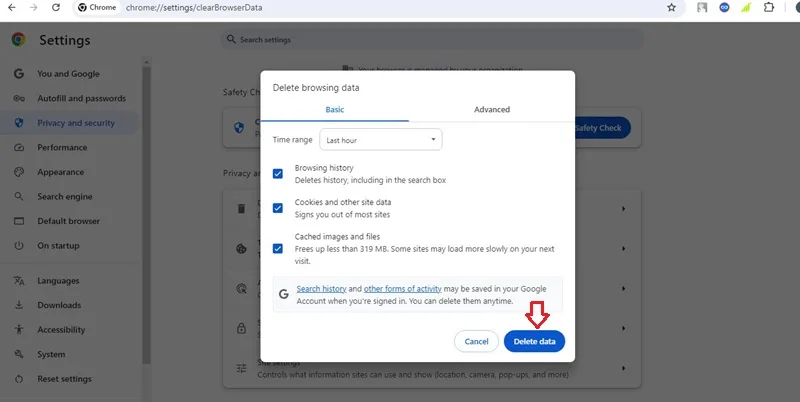Image resolution: width=800 pixels, height=402 pixels.
Task: Expand the row with lock icon
Action: tap(623, 329)
